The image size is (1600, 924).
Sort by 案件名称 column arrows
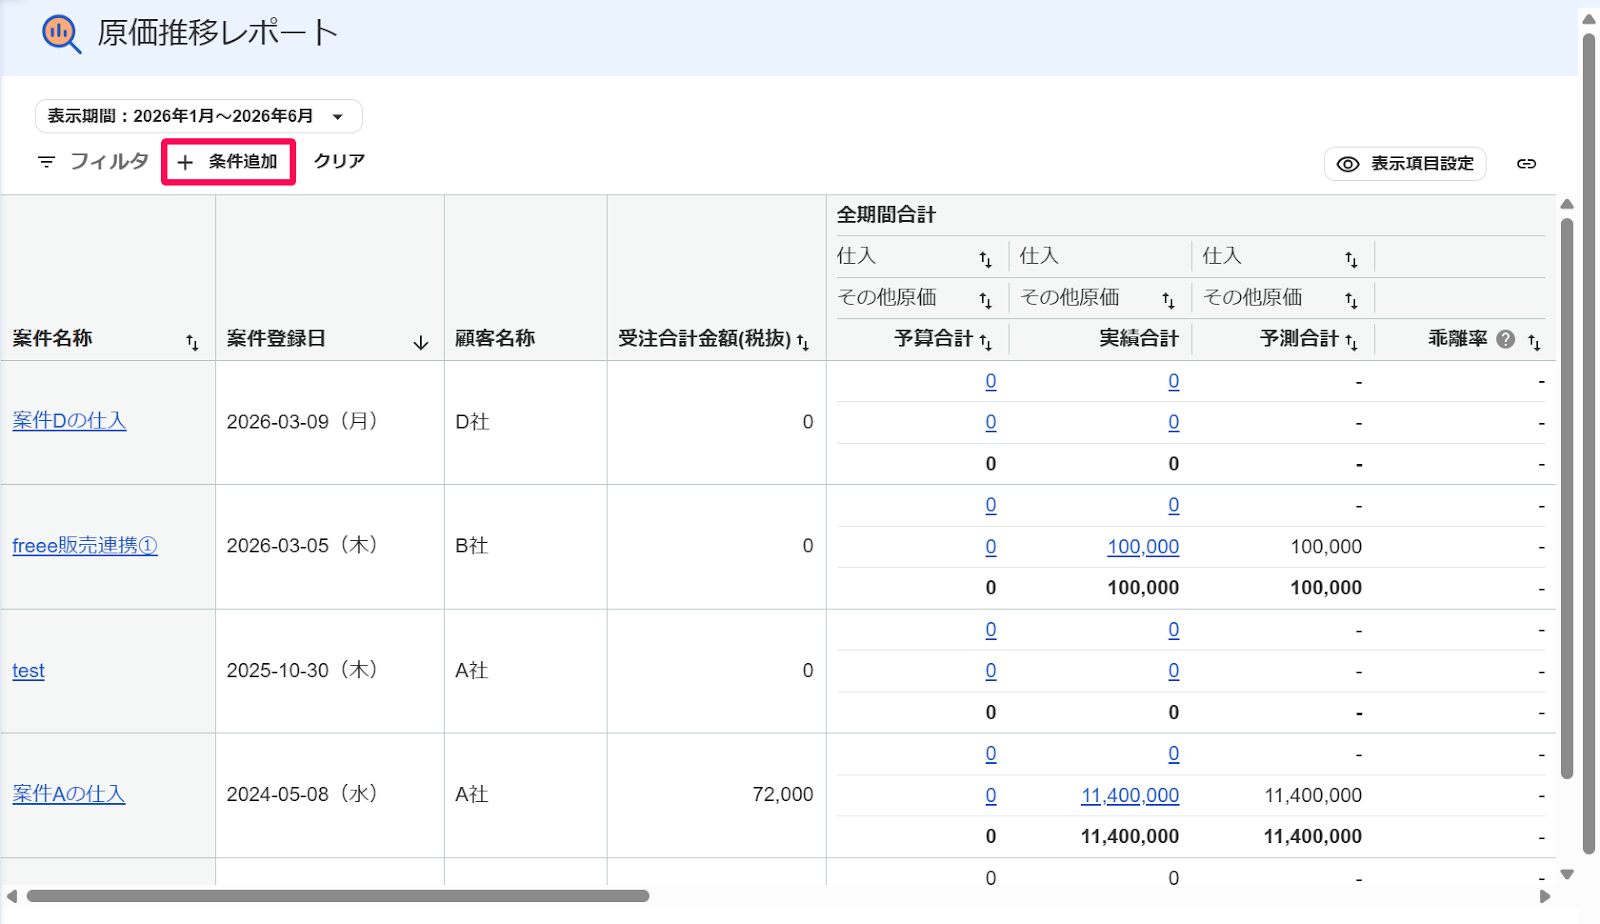click(192, 342)
